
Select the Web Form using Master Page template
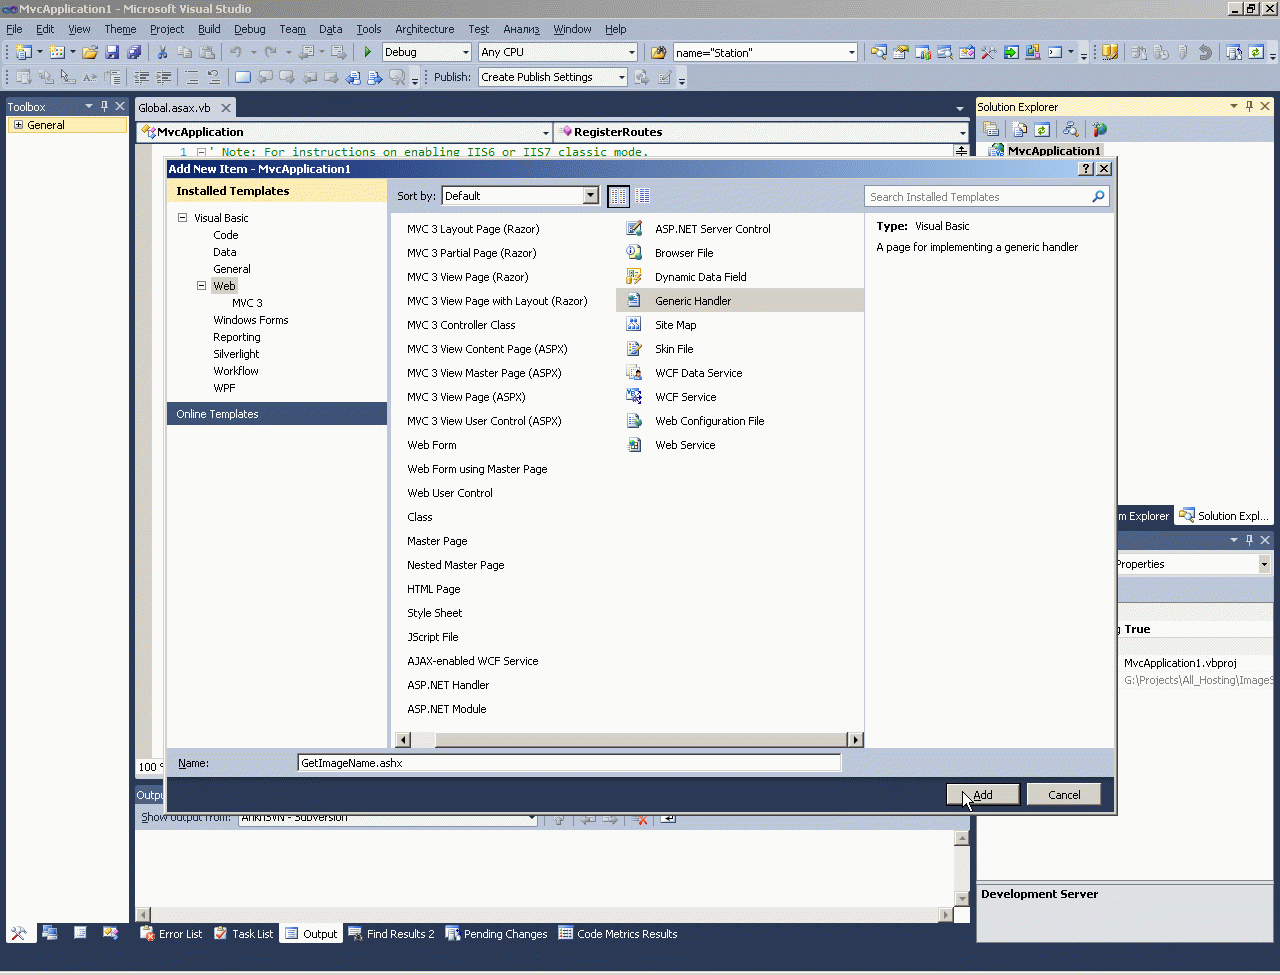477,469
